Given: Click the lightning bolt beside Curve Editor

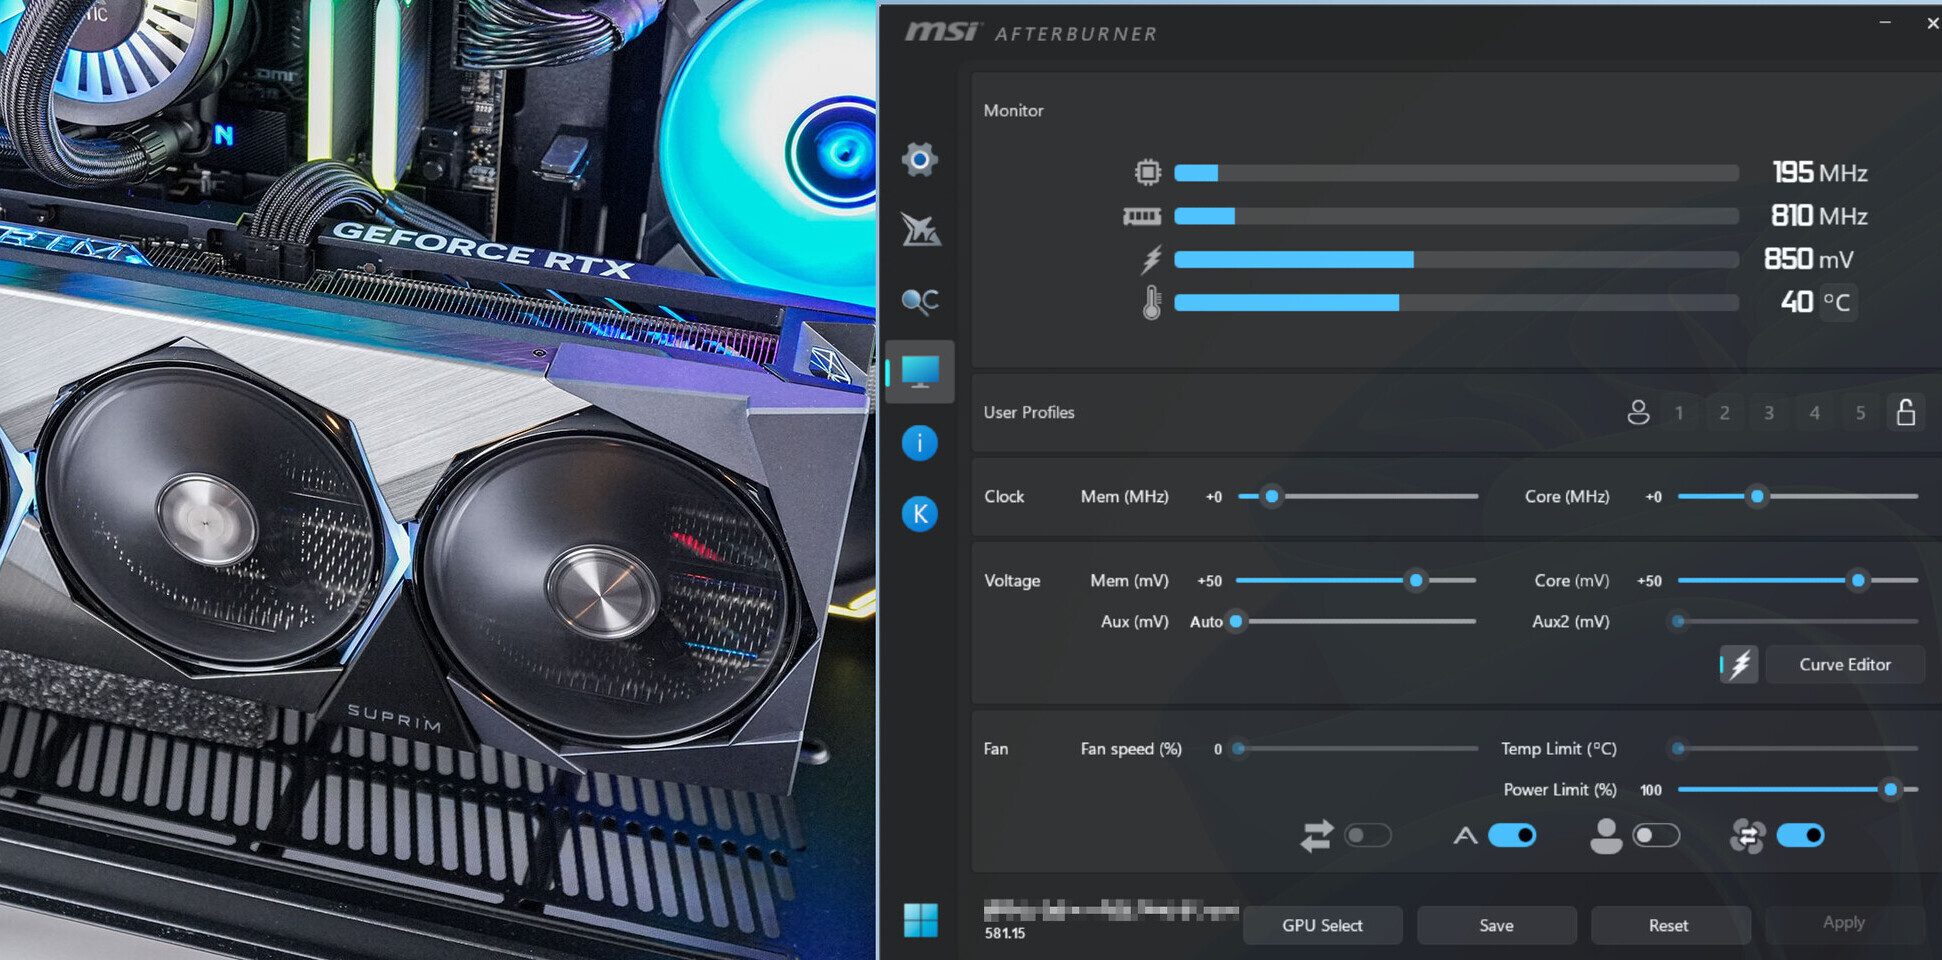Looking at the screenshot, I should (1740, 665).
